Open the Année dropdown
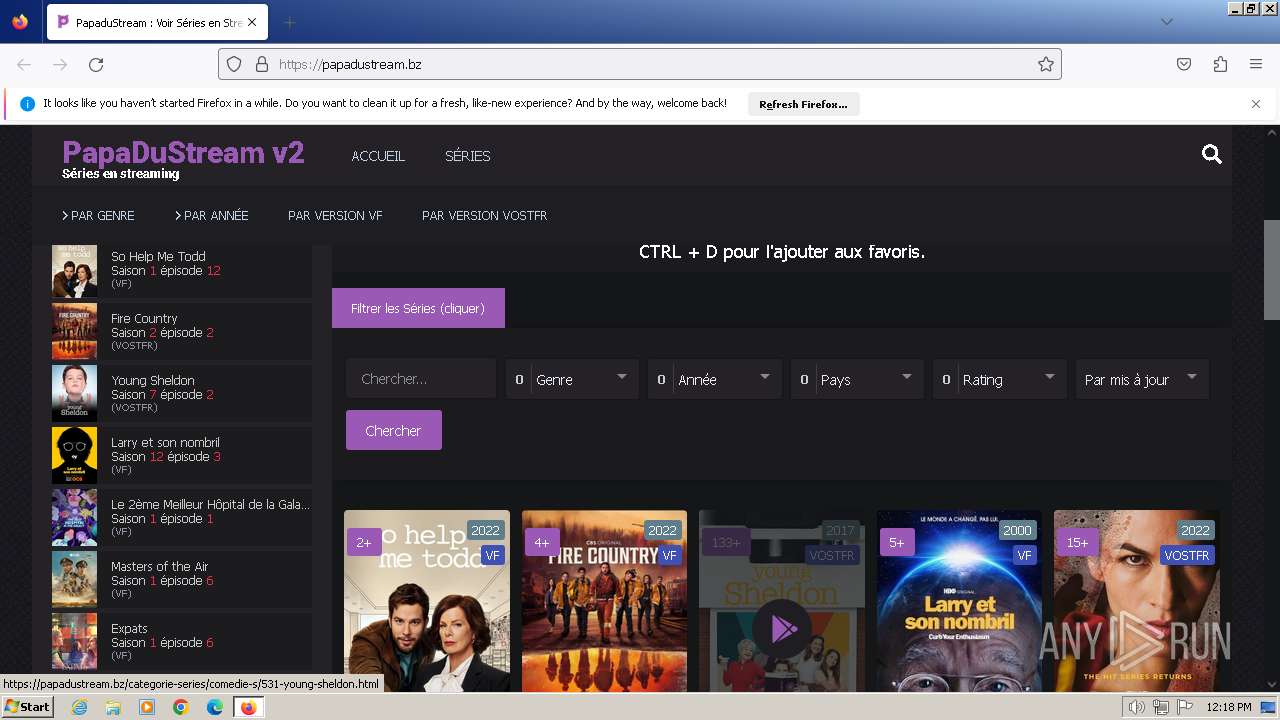 (714, 379)
